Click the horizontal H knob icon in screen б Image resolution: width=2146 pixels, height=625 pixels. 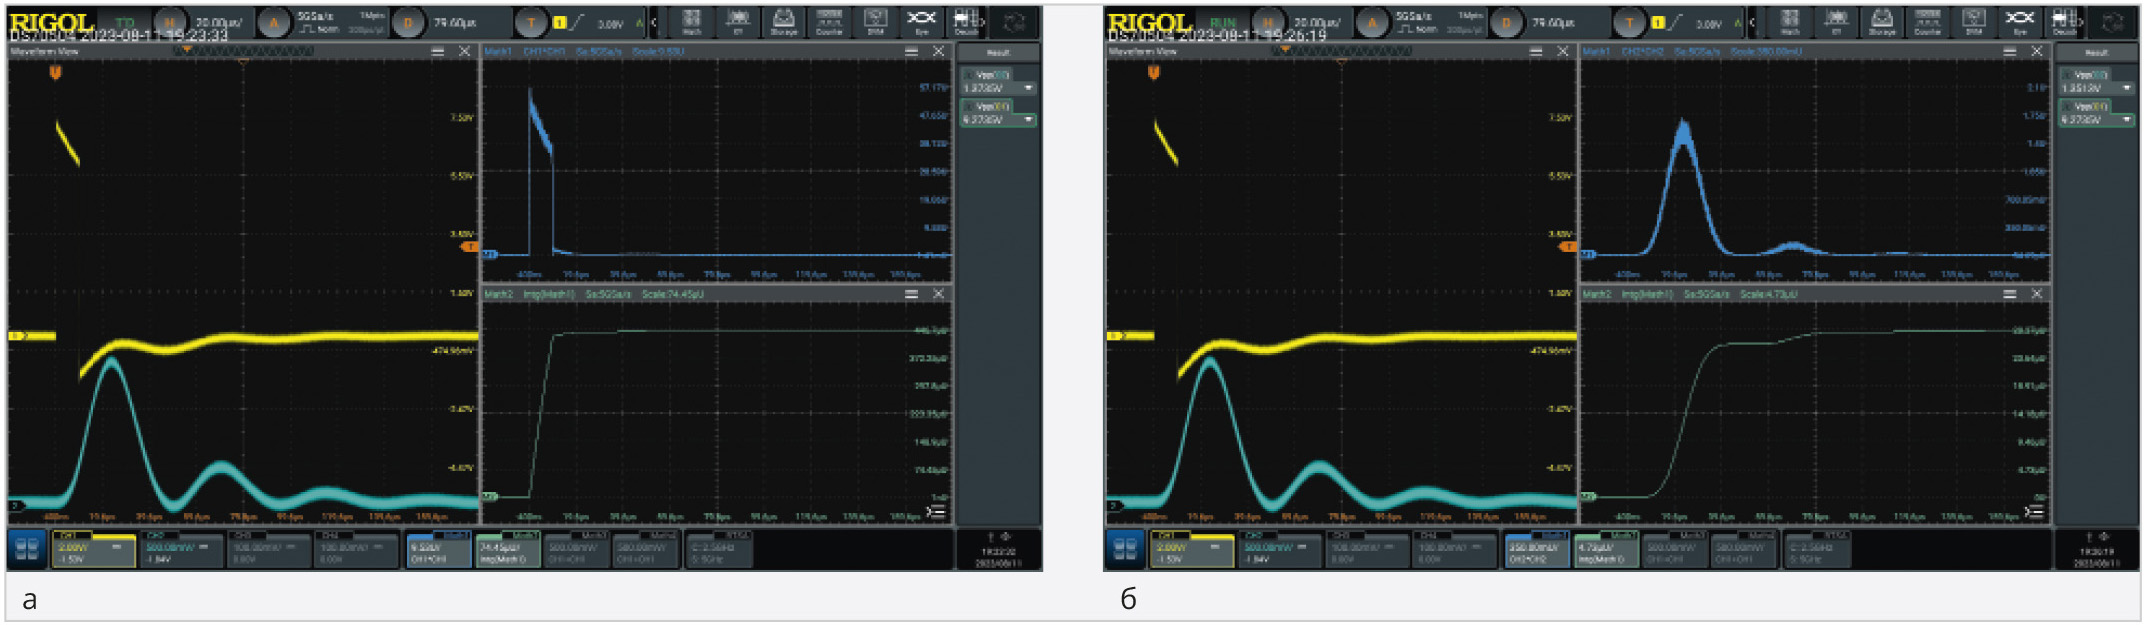tap(1268, 22)
